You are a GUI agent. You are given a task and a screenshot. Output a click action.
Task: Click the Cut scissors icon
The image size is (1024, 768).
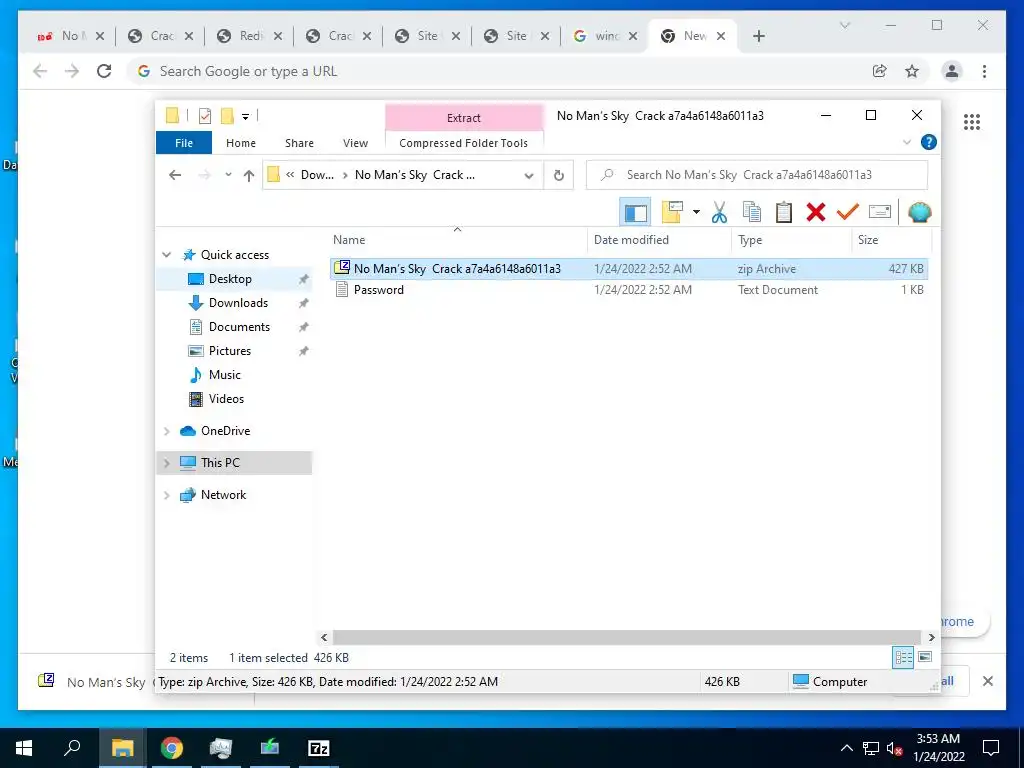719,212
